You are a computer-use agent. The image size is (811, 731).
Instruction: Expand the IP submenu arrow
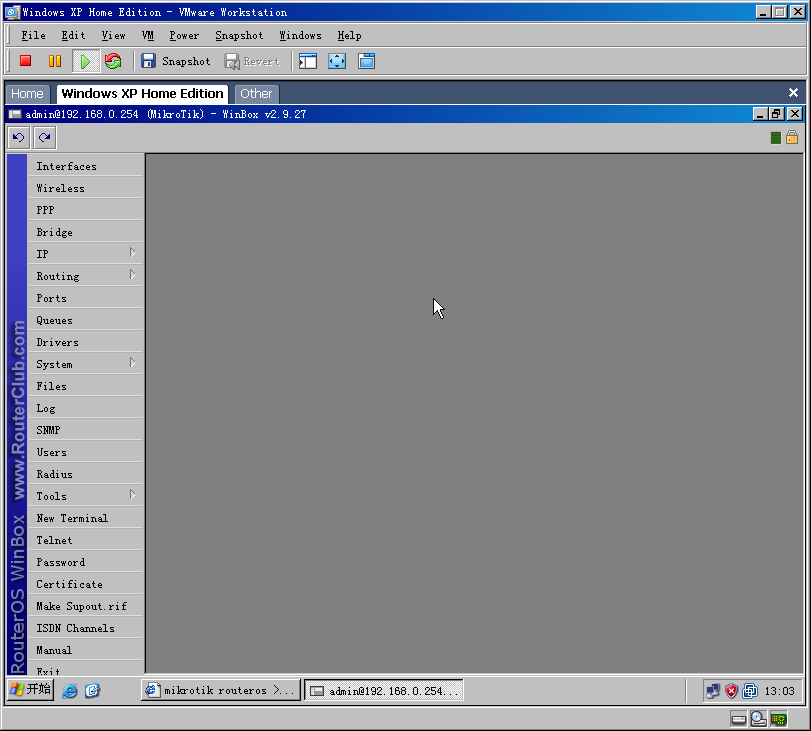click(x=132, y=253)
